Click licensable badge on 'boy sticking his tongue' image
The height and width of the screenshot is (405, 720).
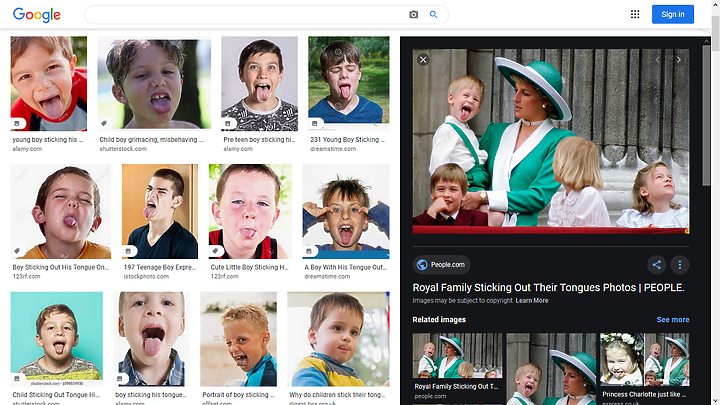pos(120,378)
